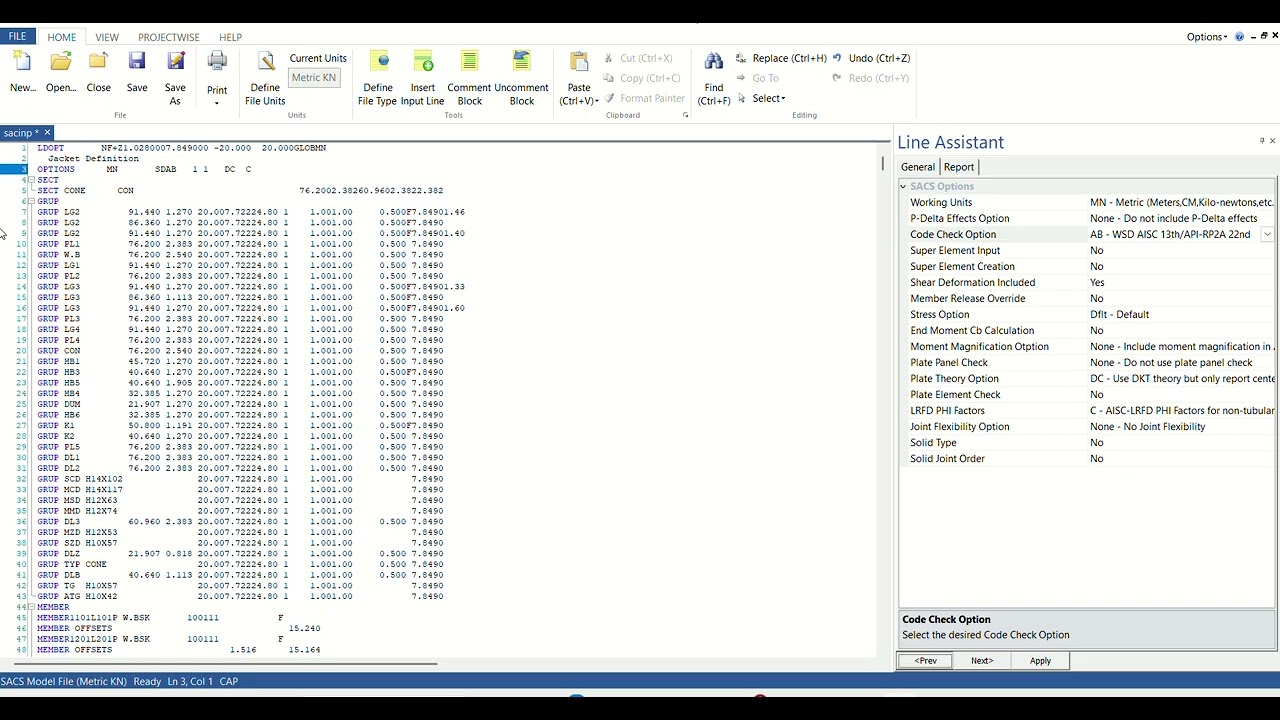This screenshot has height=720, width=1280.
Task: Click the Close file icon
Action: [98, 62]
